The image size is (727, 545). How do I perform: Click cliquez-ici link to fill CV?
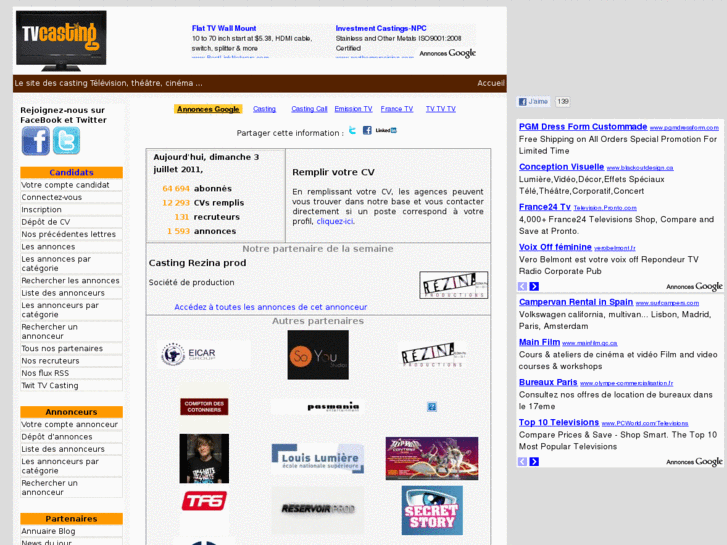[335, 221]
